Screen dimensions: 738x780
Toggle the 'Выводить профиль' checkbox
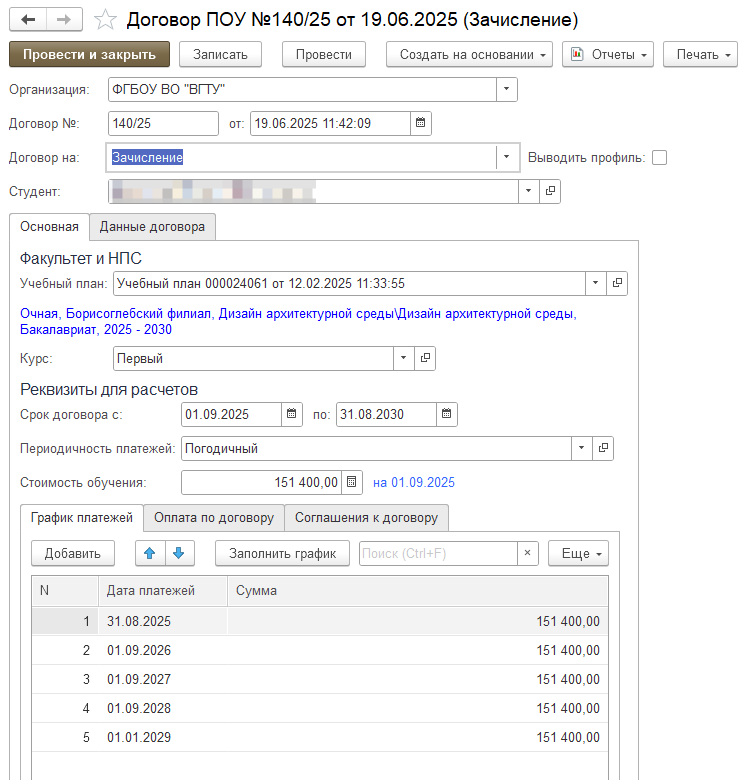[659, 157]
